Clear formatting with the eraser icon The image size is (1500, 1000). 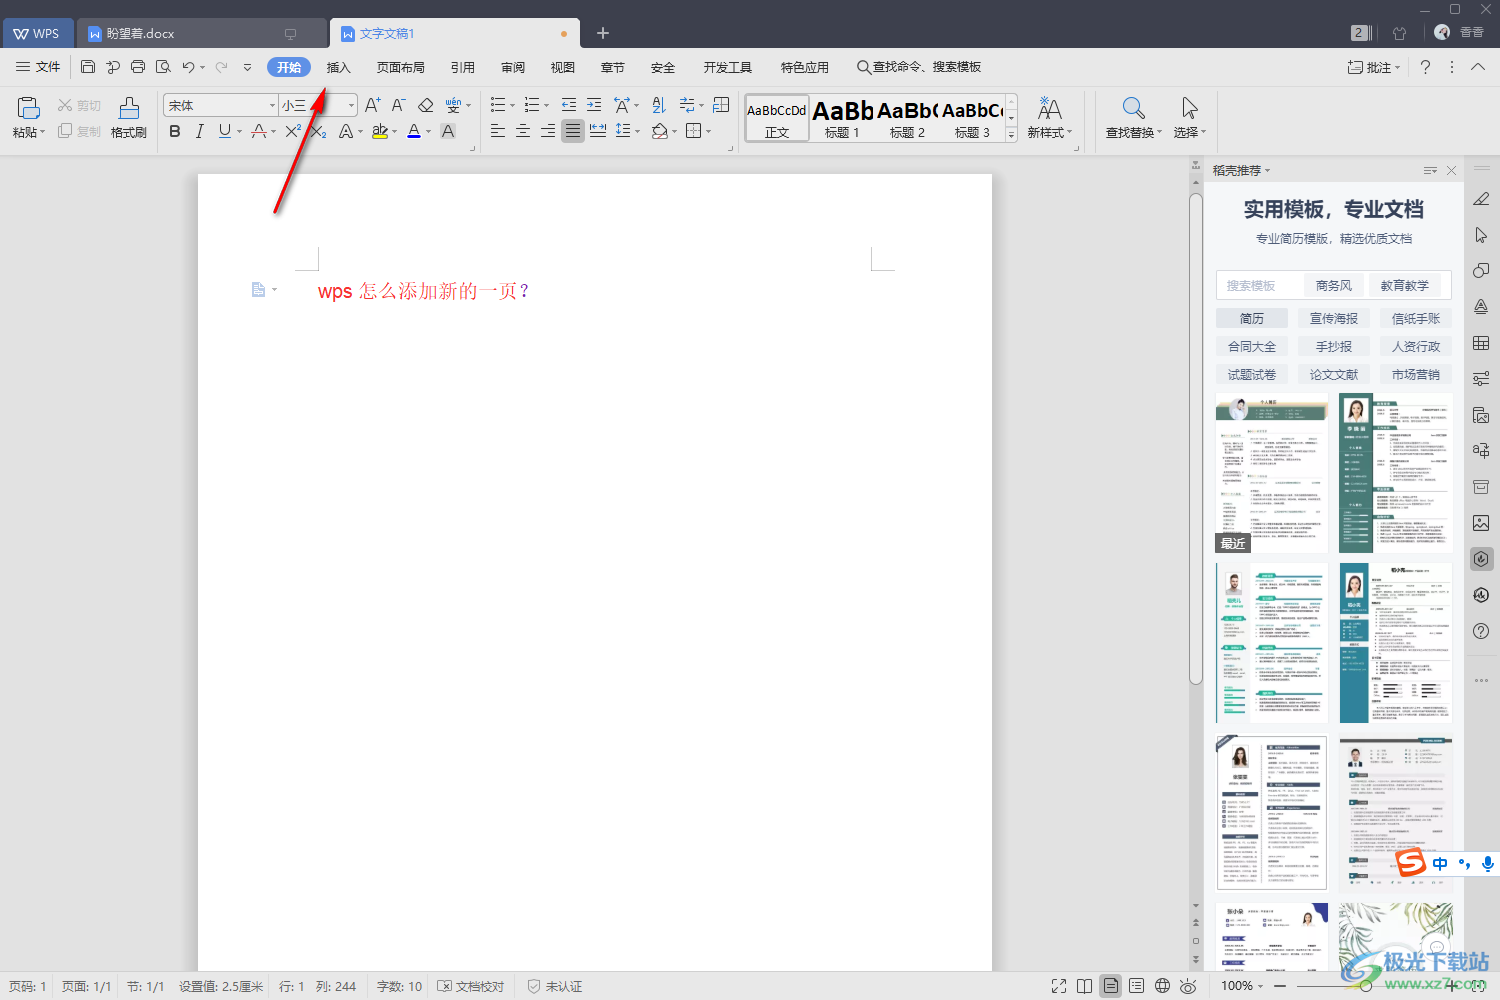click(425, 105)
